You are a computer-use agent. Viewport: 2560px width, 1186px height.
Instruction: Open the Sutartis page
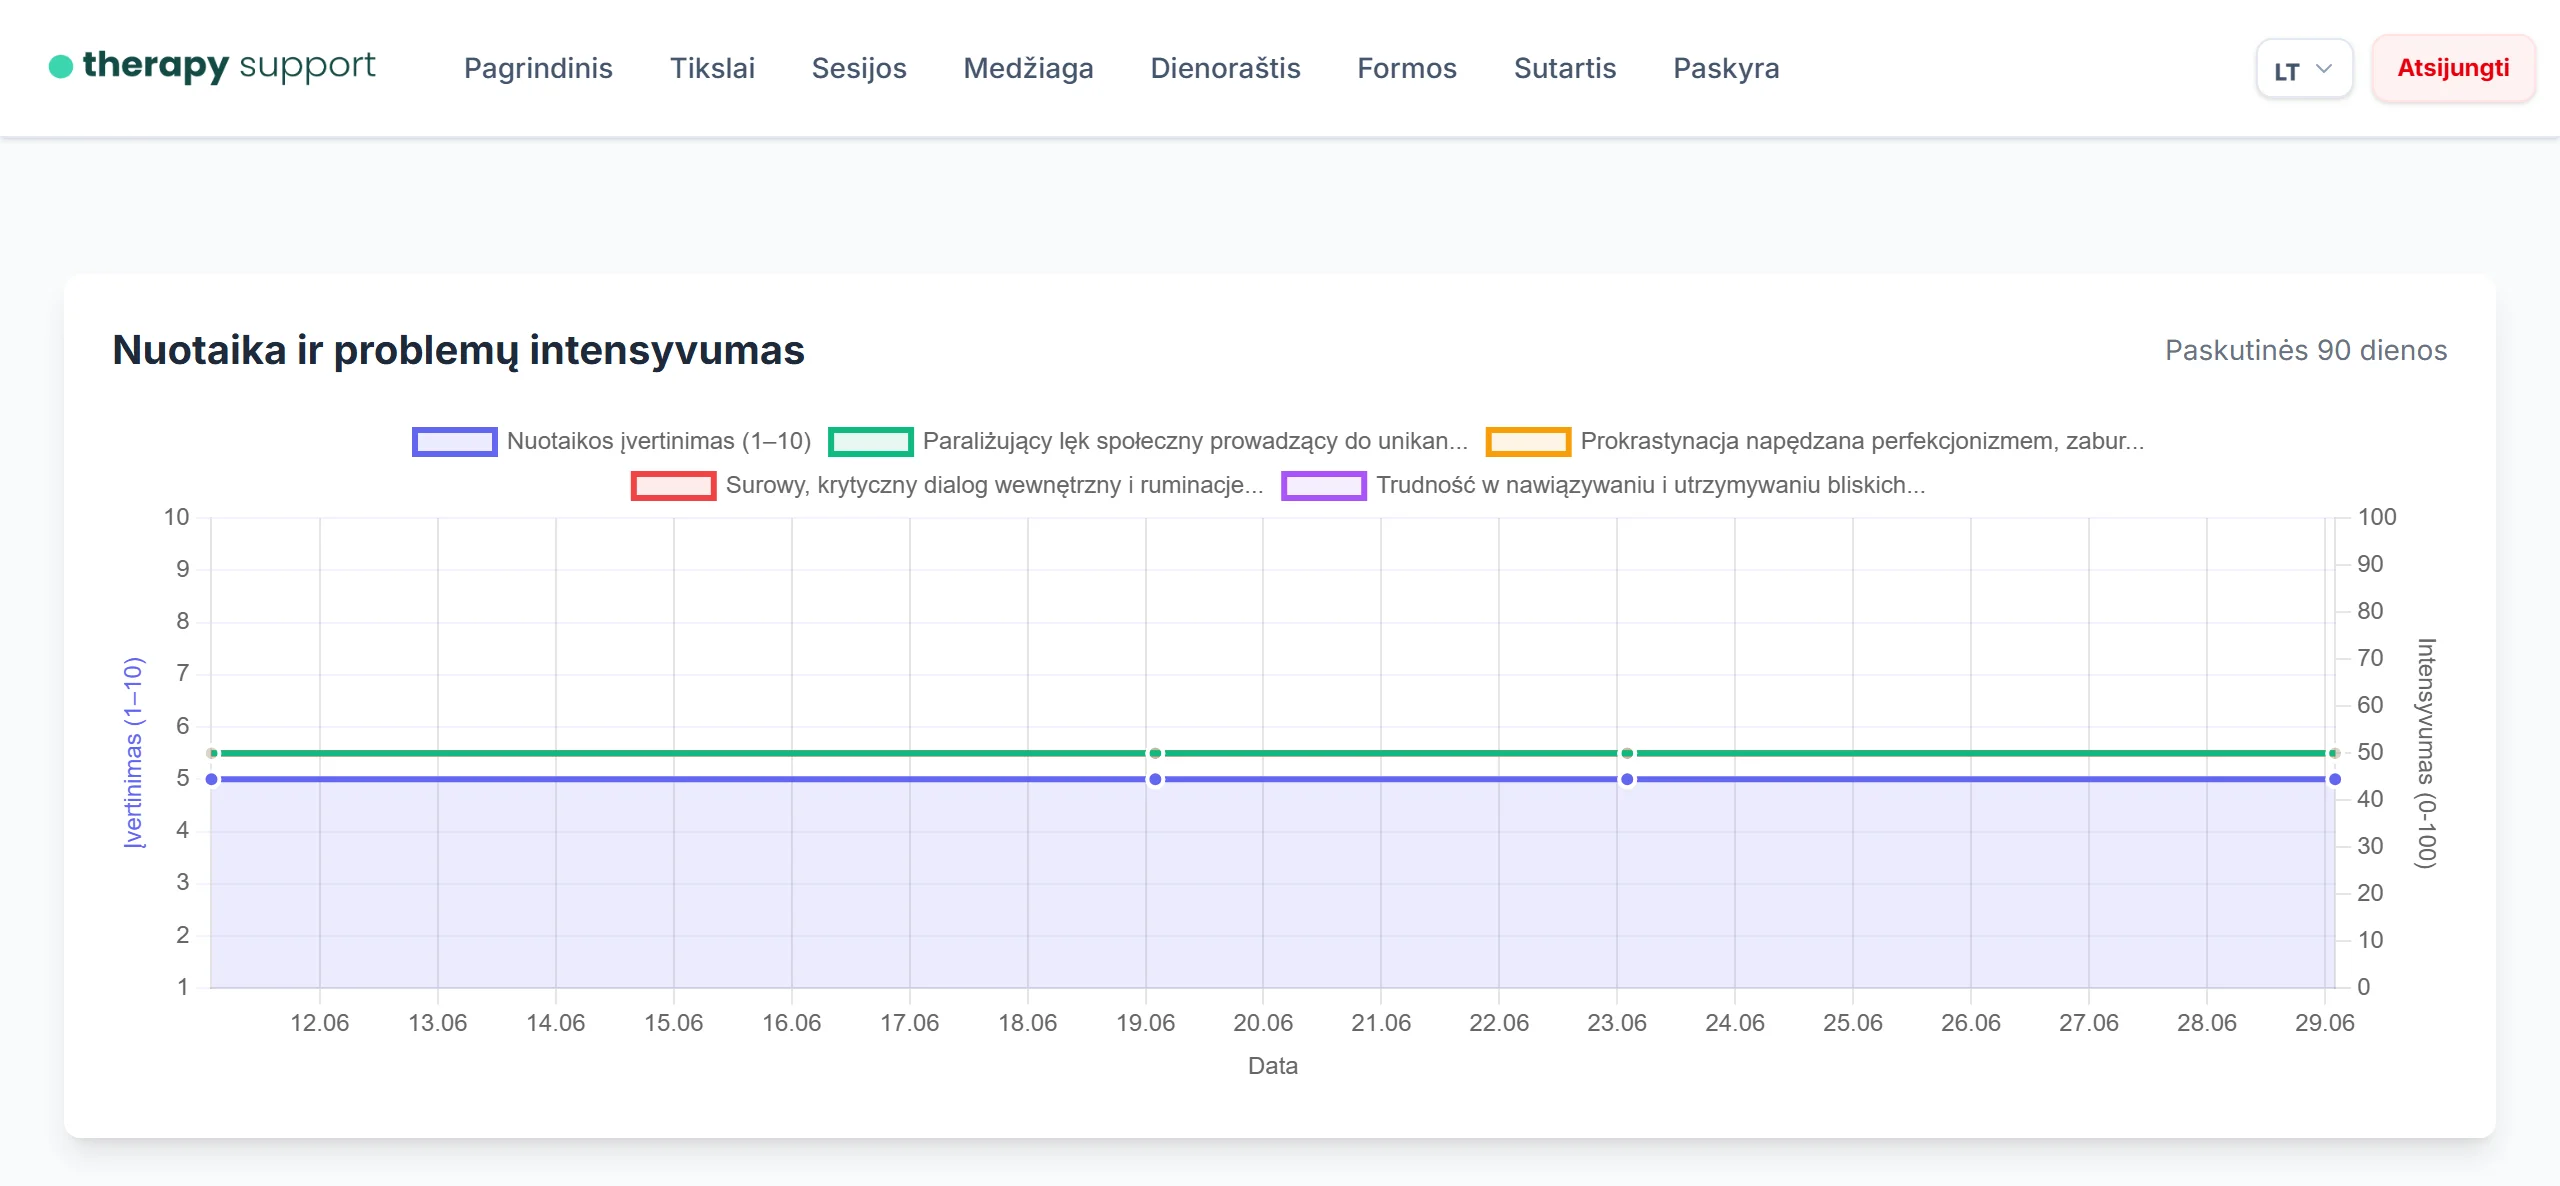pos(1565,68)
